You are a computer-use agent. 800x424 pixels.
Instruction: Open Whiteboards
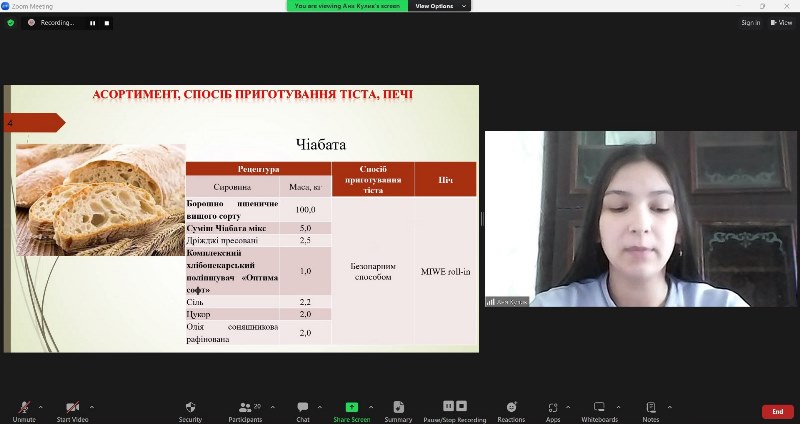pos(599,411)
